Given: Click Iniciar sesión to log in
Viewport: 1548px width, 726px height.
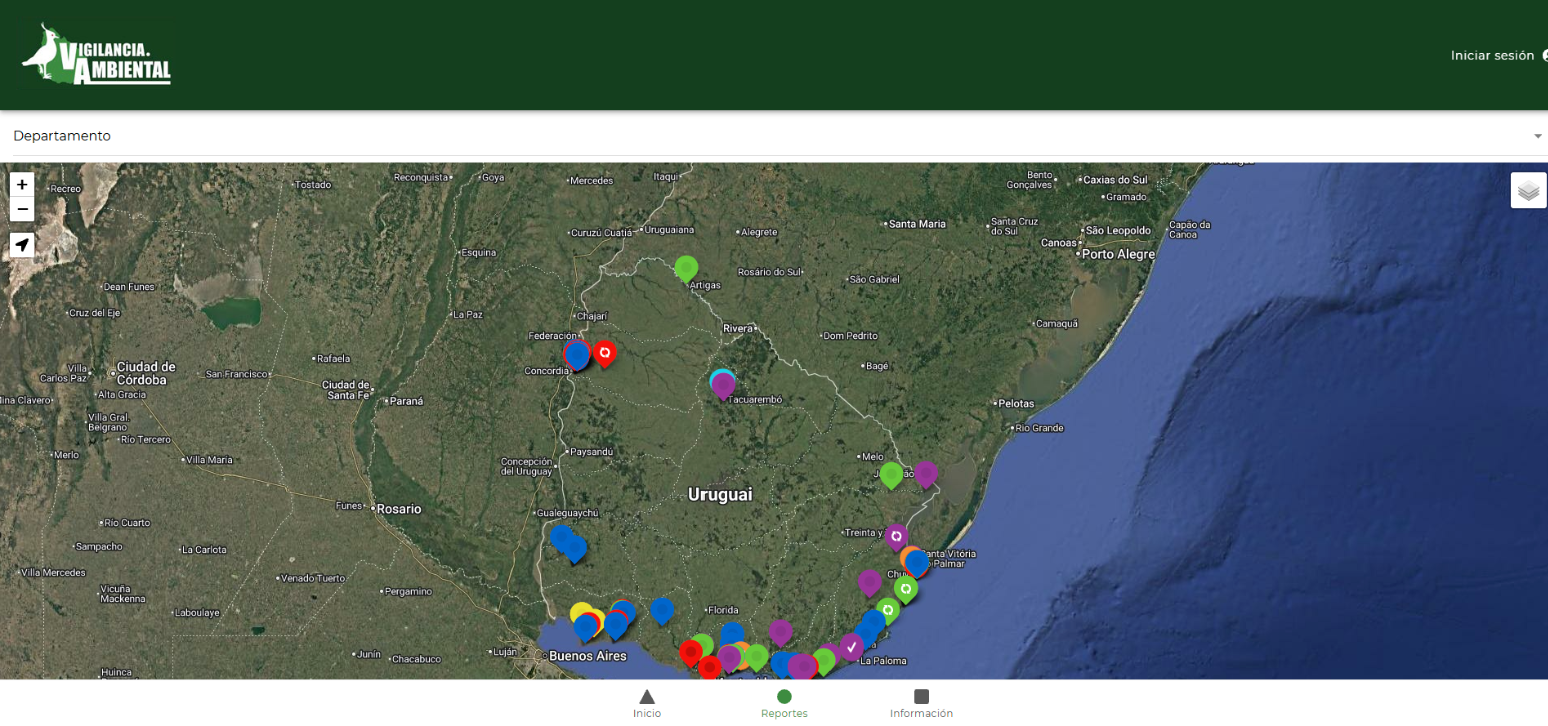Looking at the screenshot, I should click(x=1492, y=56).
